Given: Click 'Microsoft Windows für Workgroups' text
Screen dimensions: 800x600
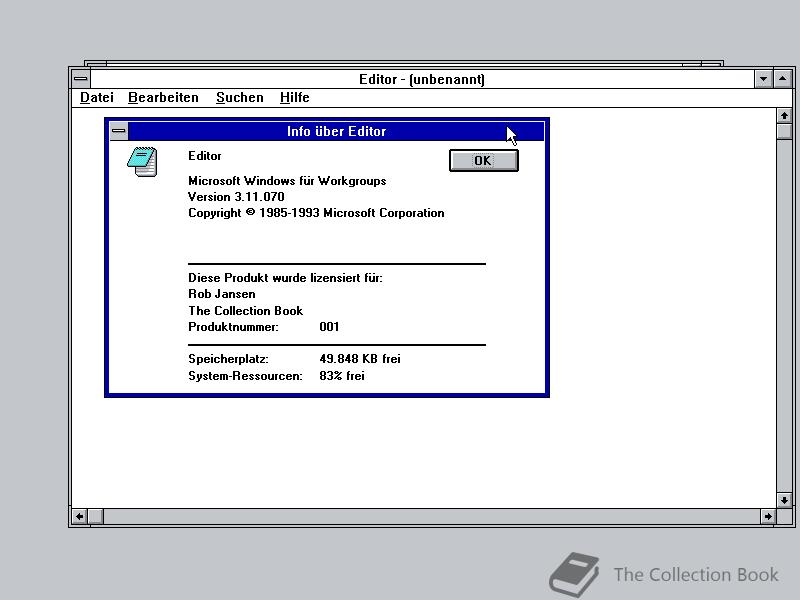Looking at the screenshot, I should 287,181.
